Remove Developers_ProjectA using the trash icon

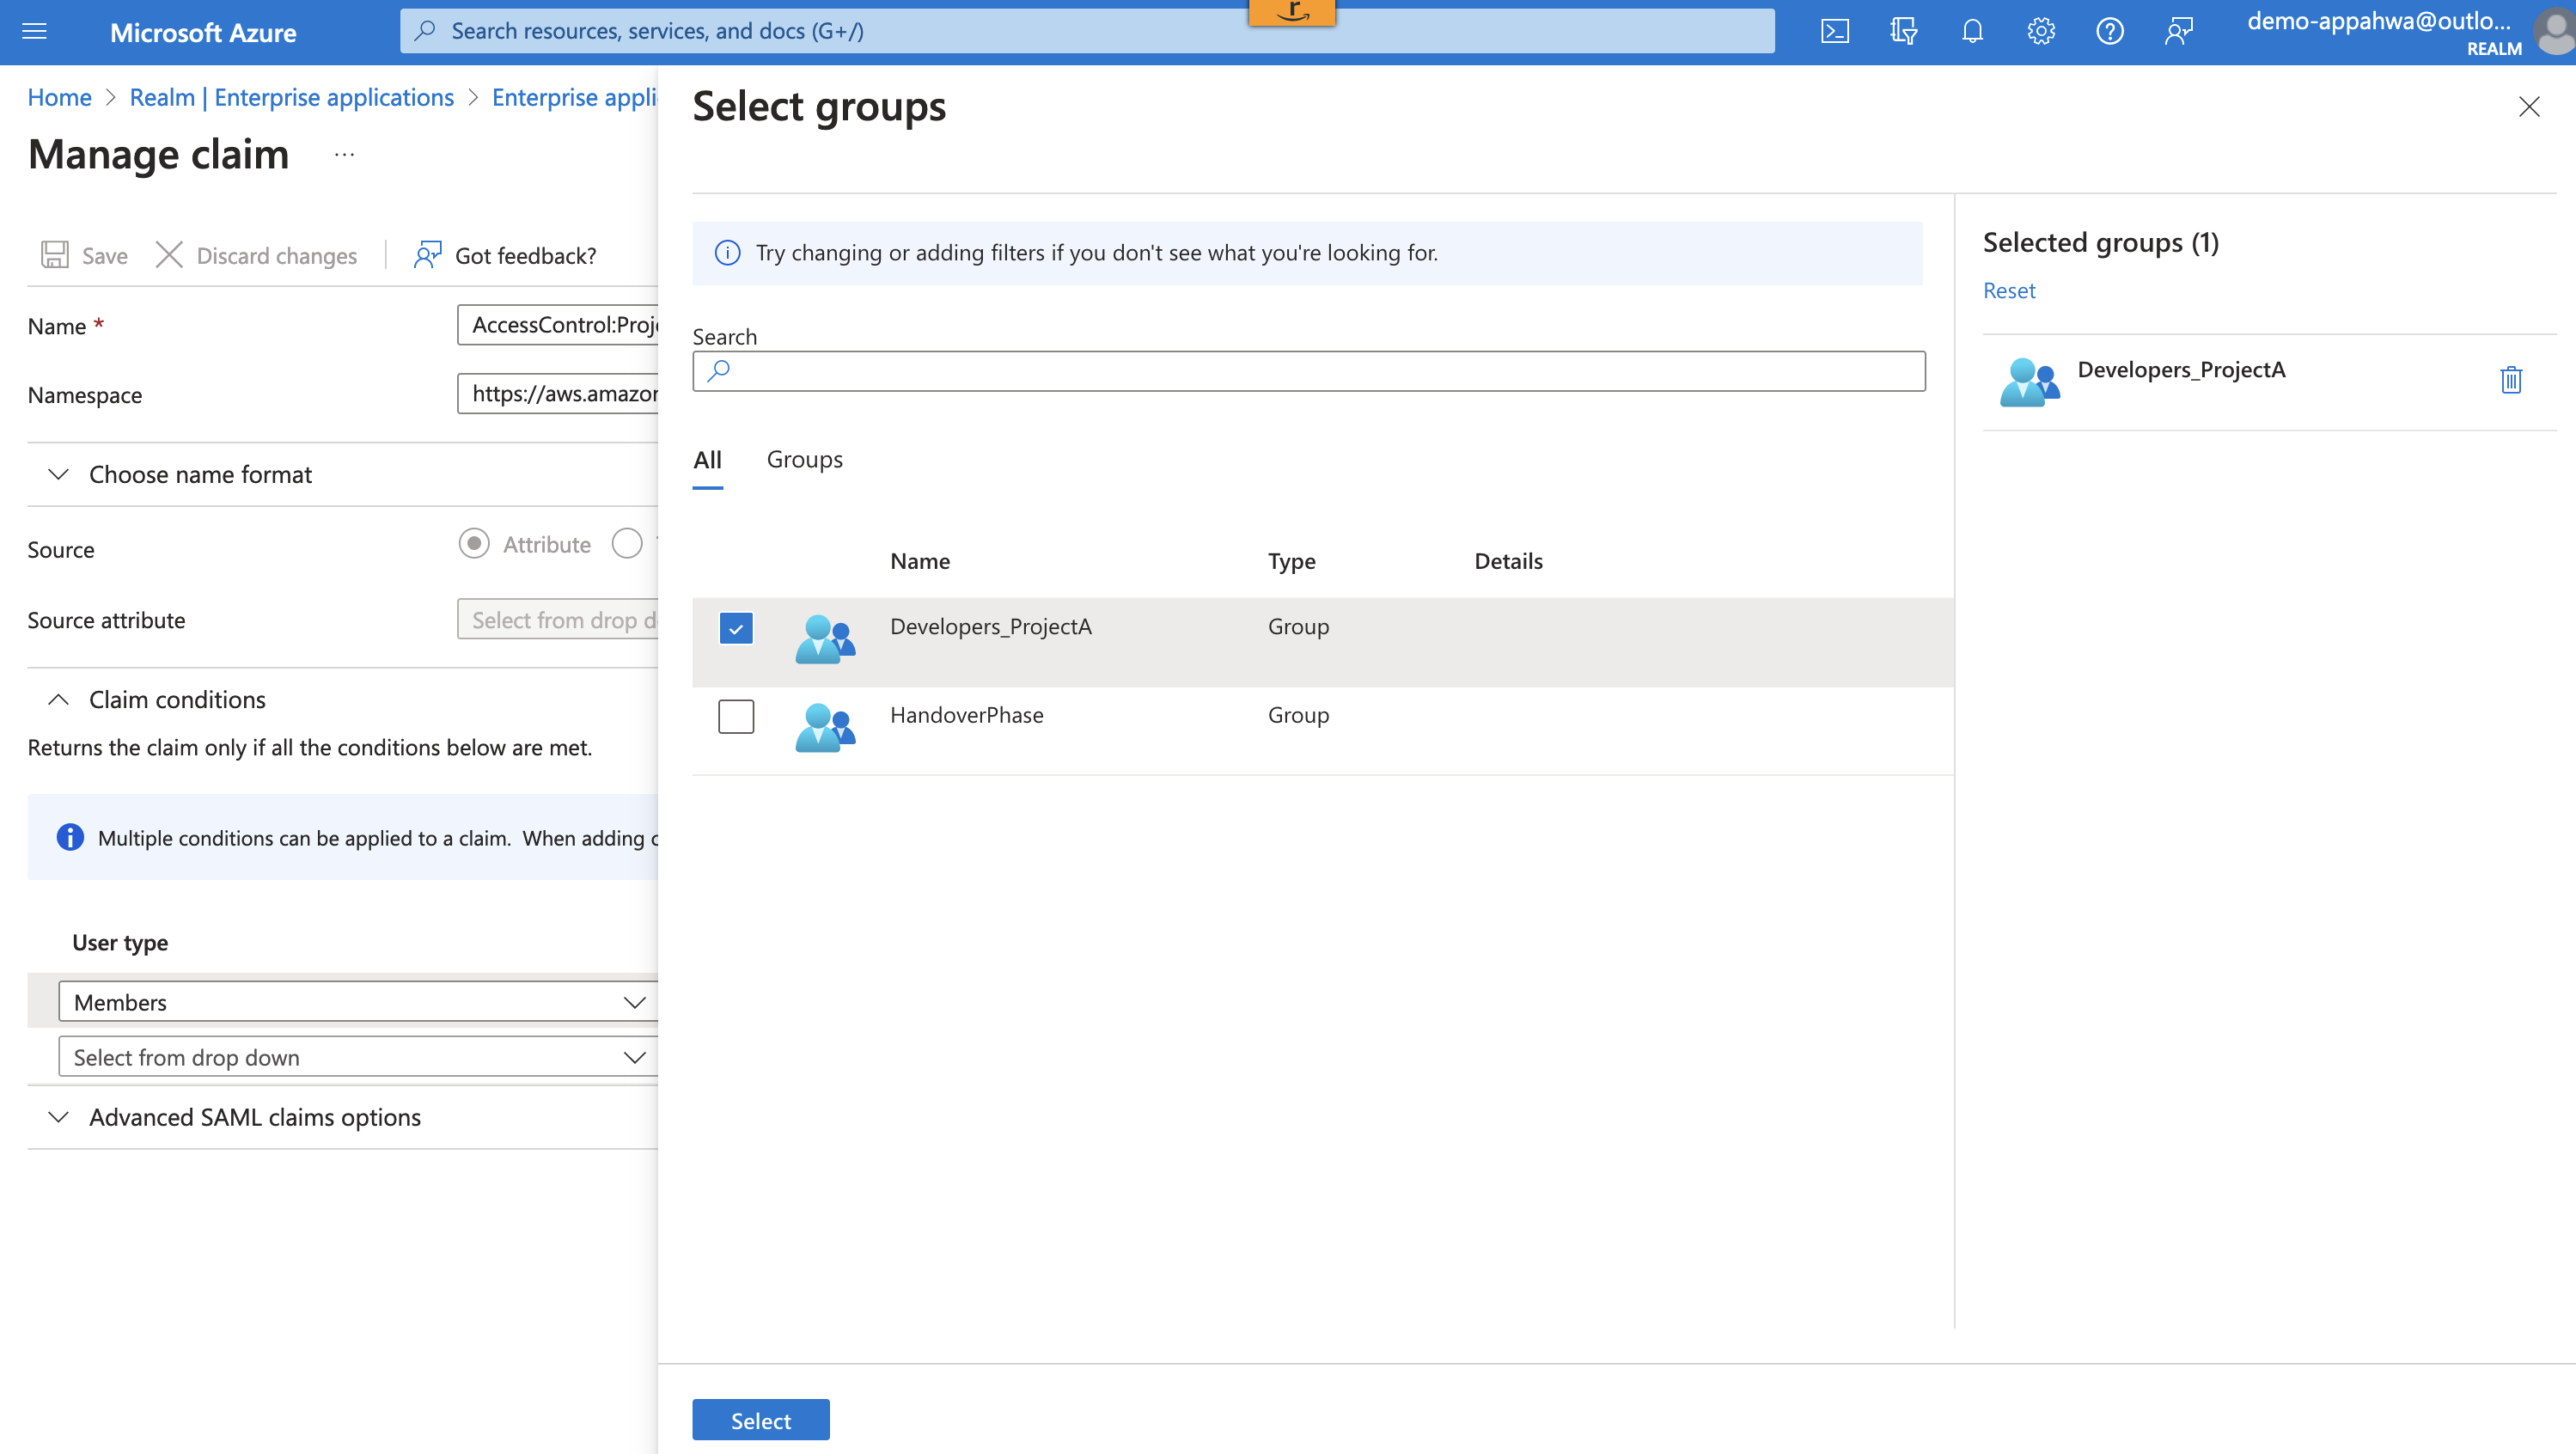tap(2510, 380)
